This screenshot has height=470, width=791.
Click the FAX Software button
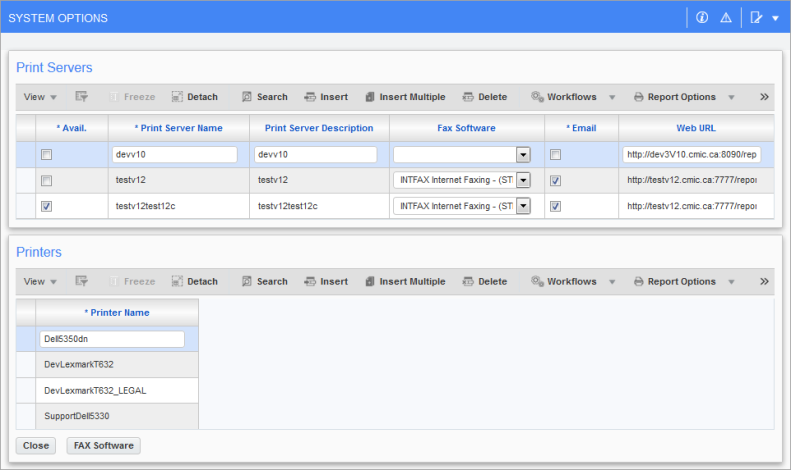(x=103, y=446)
